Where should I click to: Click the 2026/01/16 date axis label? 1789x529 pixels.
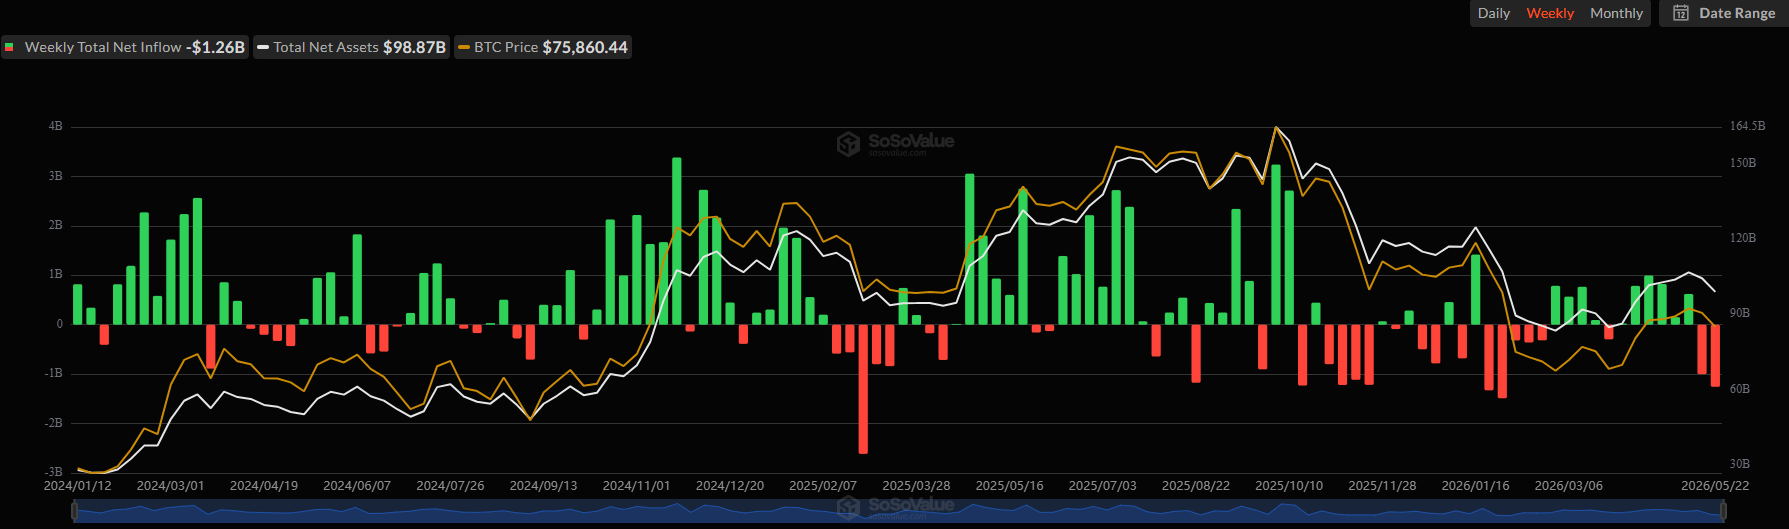pos(1475,485)
